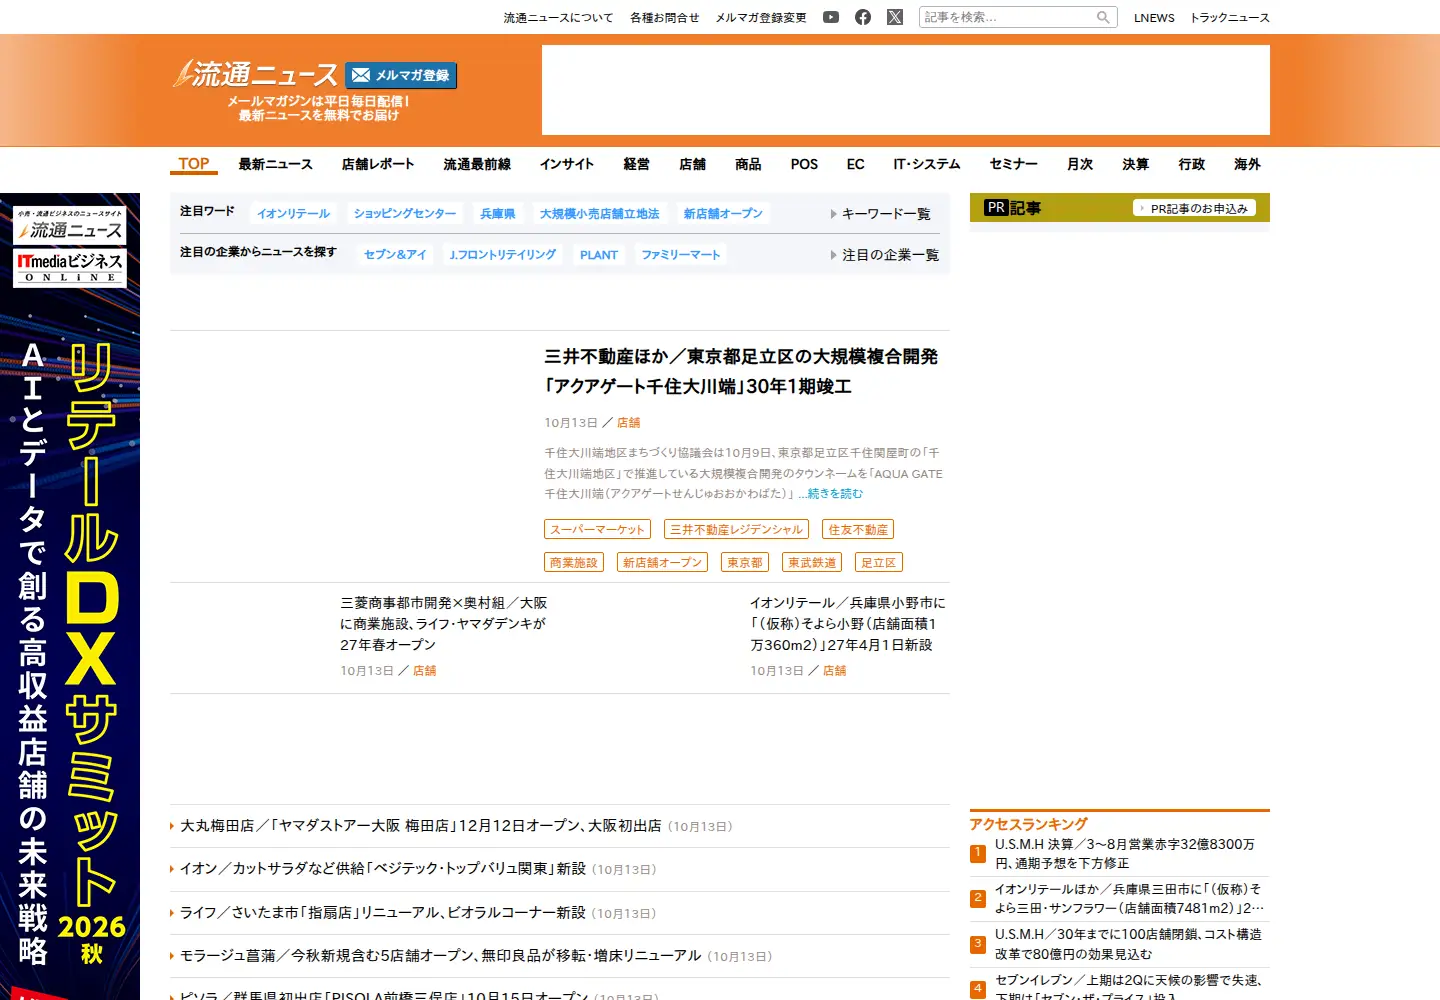Select the 店舗 navigation tab
1440x1000 pixels.
pyautogui.click(x=692, y=164)
